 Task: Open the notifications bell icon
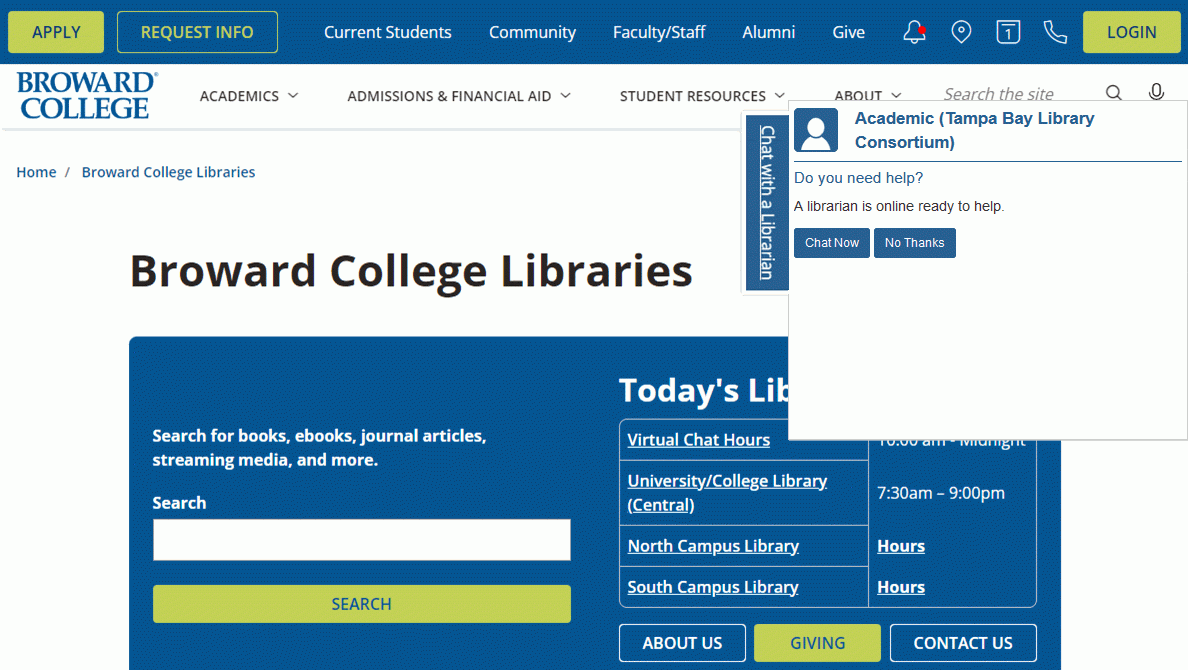tap(914, 32)
